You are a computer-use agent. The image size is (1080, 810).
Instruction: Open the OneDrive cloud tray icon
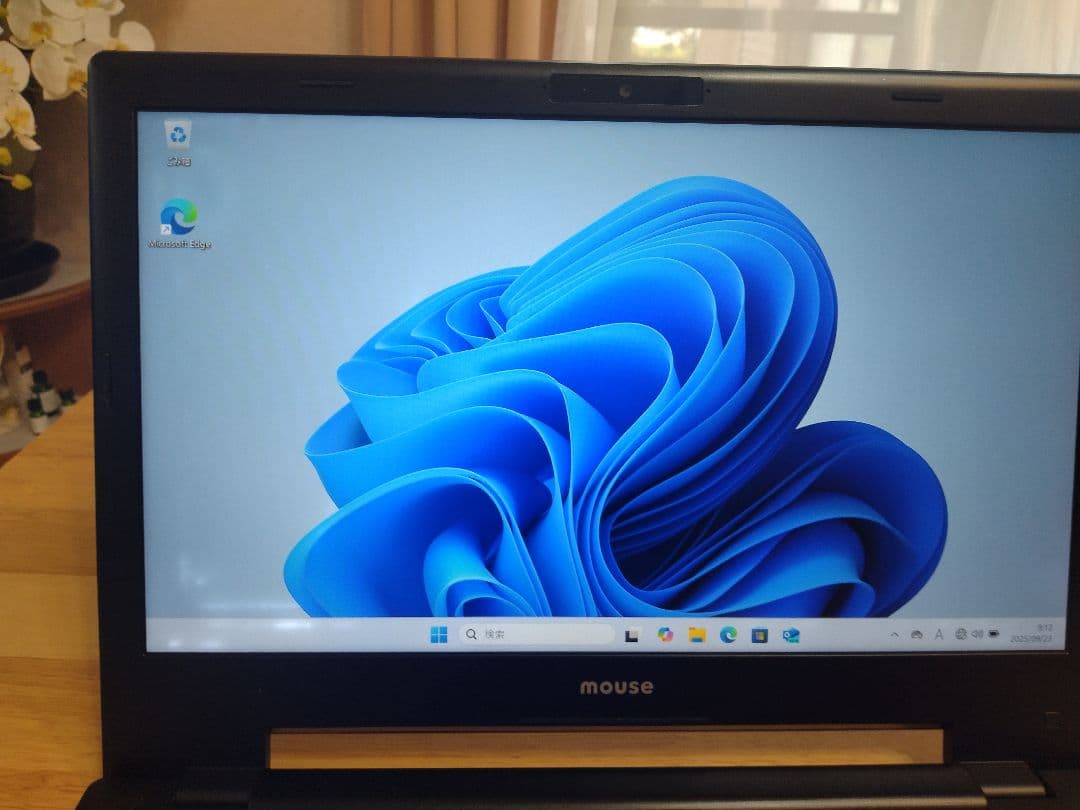coord(916,634)
